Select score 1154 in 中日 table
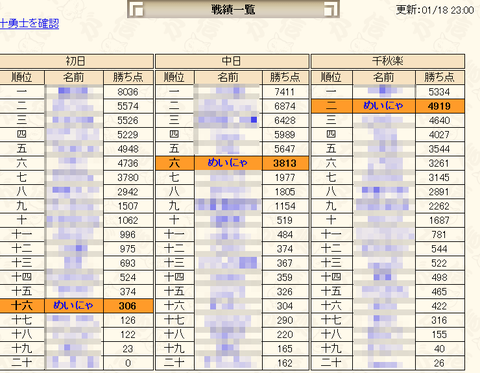 click(x=285, y=206)
